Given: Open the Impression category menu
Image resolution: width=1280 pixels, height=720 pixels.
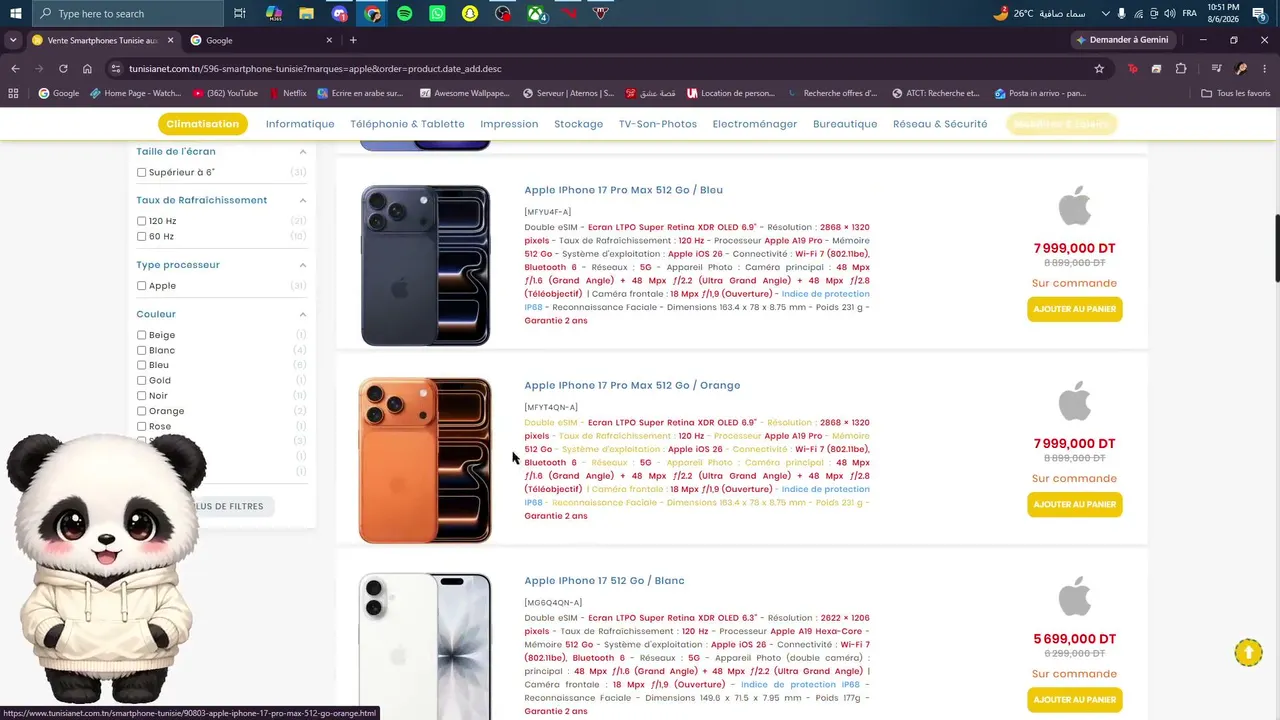Looking at the screenshot, I should [x=509, y=124].
